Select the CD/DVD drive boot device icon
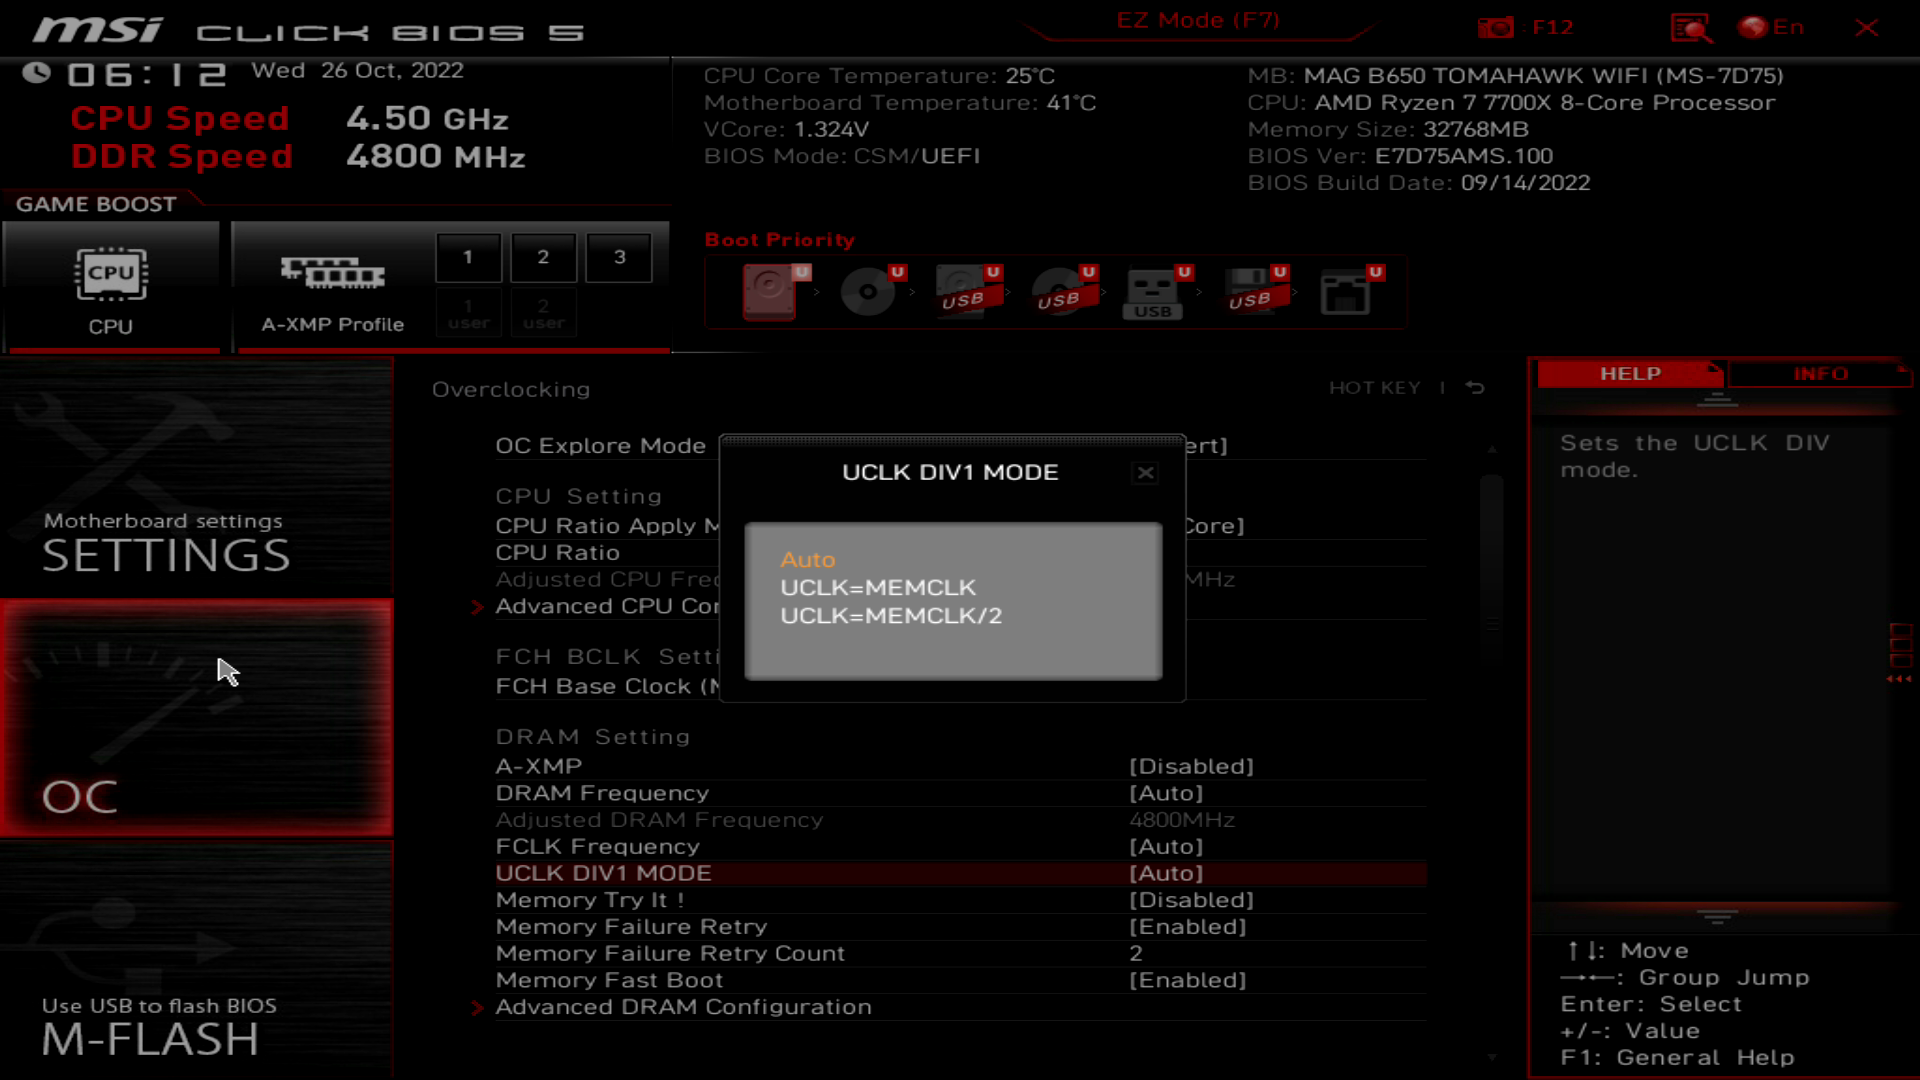Image resolution: width=1920 pixels, height=1080 pixels. pos(868,292)
